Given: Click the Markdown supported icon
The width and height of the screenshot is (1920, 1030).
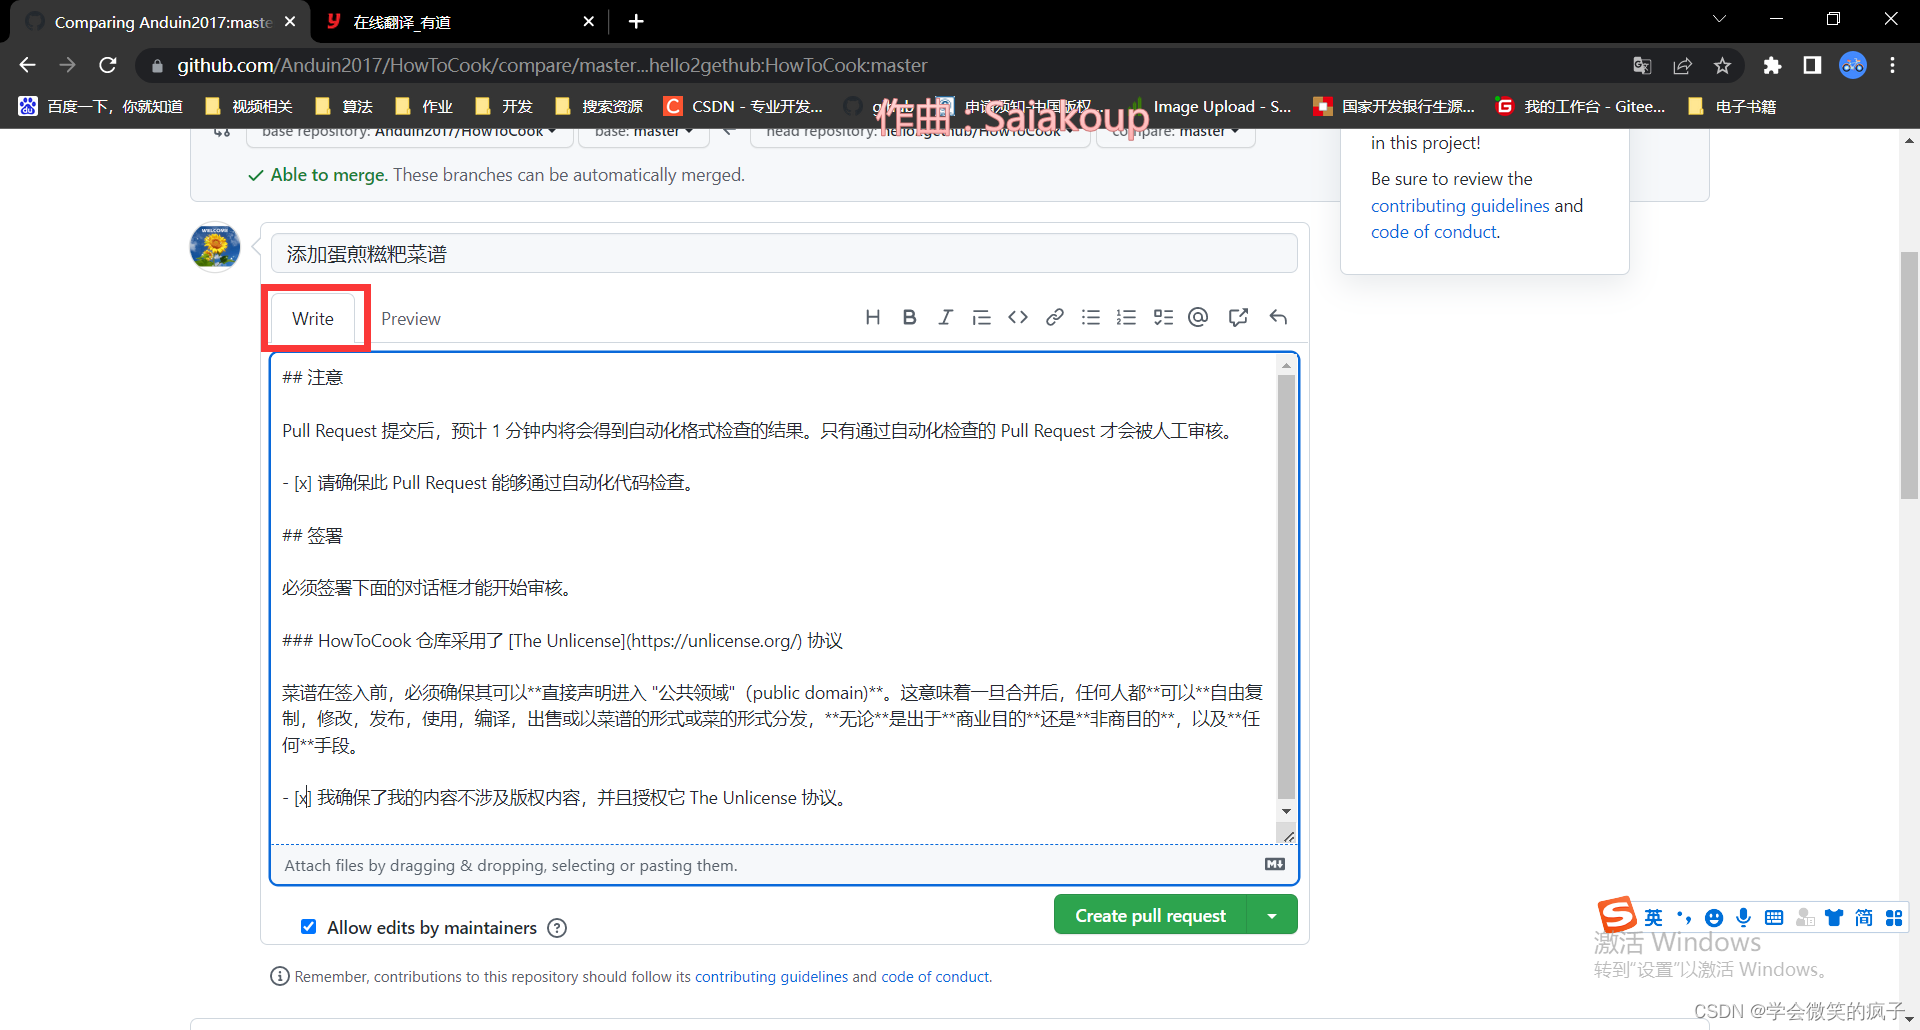Looking at the screenshot, I should (x=1274, y=864).
